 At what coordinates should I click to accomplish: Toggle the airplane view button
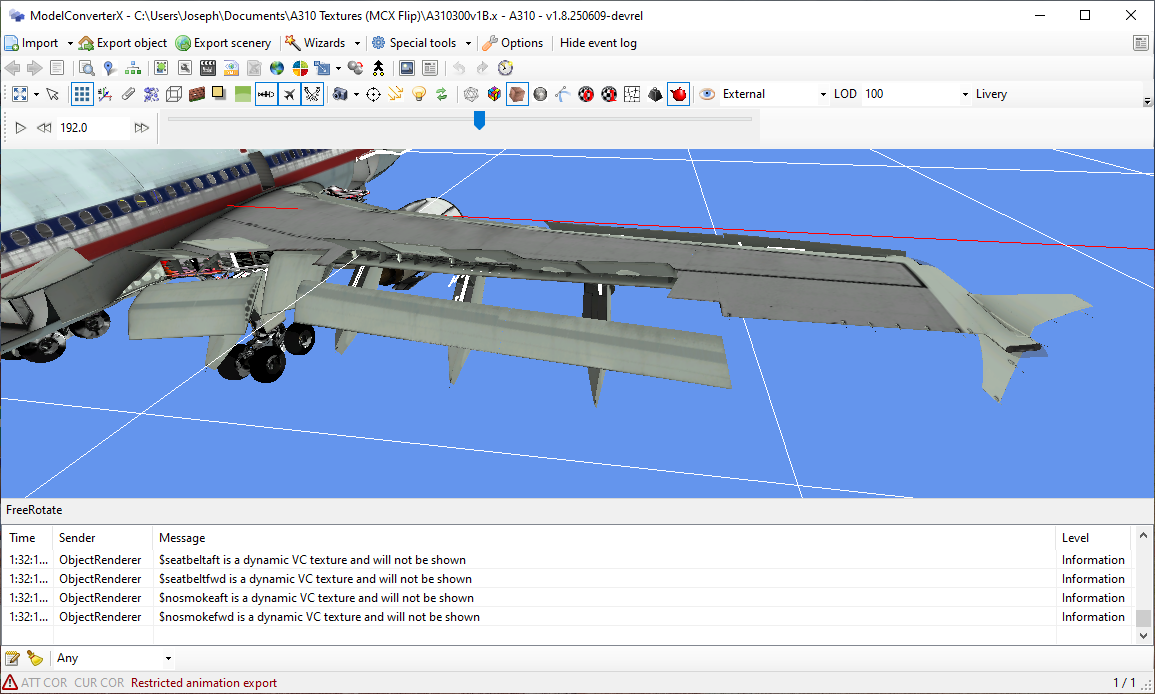pyautogui.click(x=289, y=94)
